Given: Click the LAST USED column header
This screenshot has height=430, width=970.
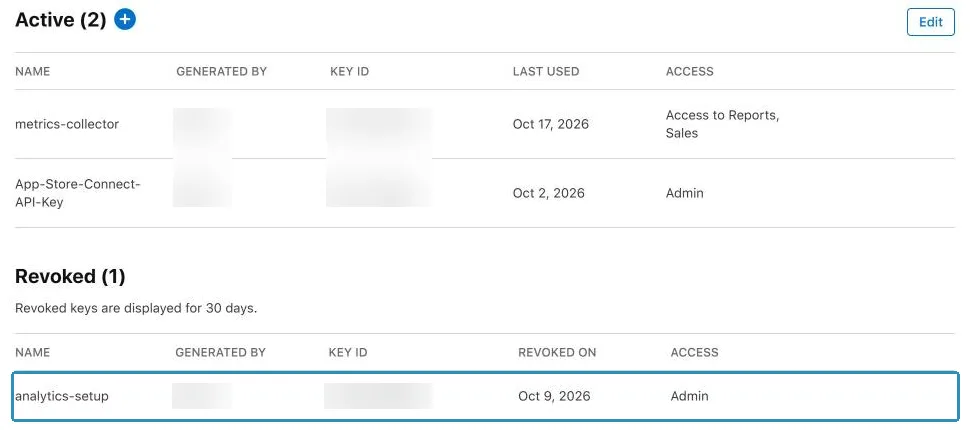Looking at the screenshot, I should pyautogui.click(x=546, y=71).
